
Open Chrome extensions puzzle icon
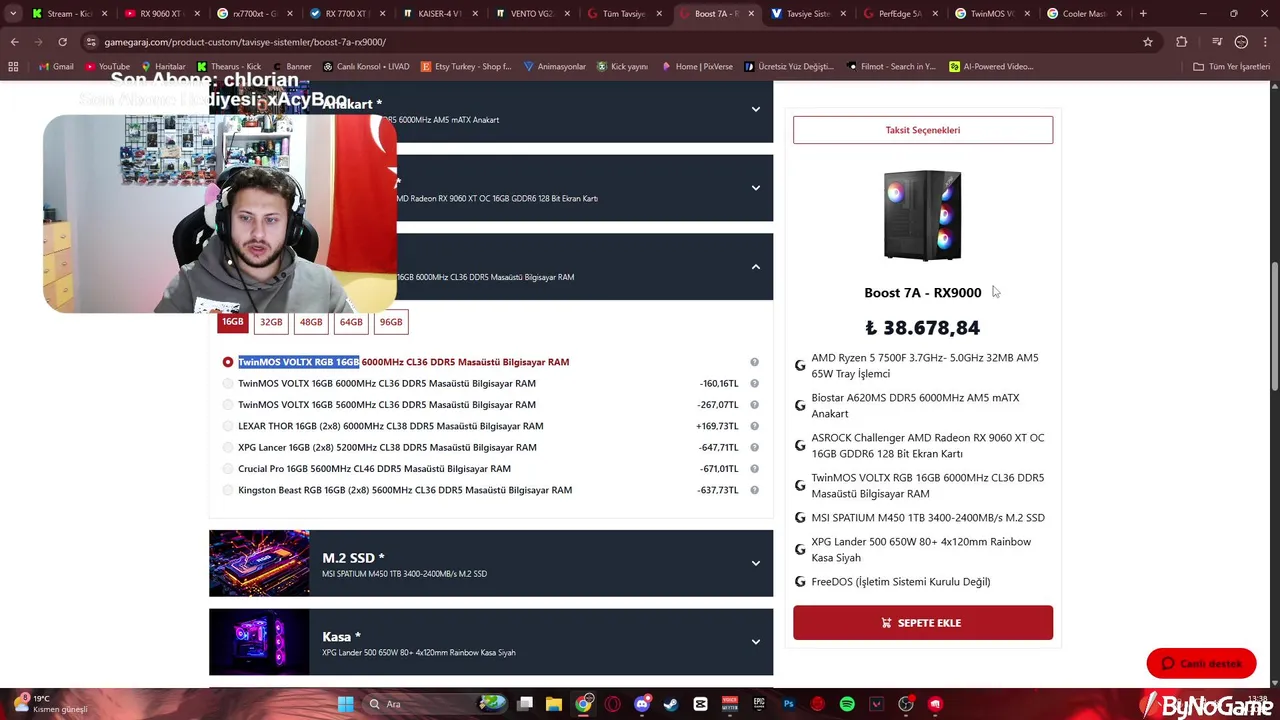coord(1182,42)
